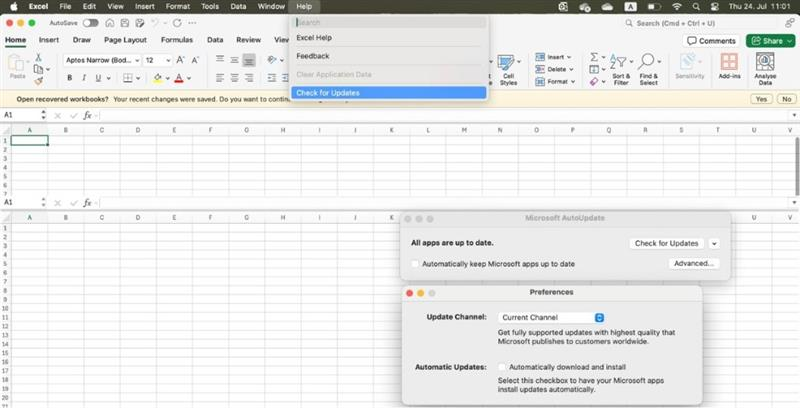Open the three-dot more commands icon

pyautogui.click(x=192, y=23)
